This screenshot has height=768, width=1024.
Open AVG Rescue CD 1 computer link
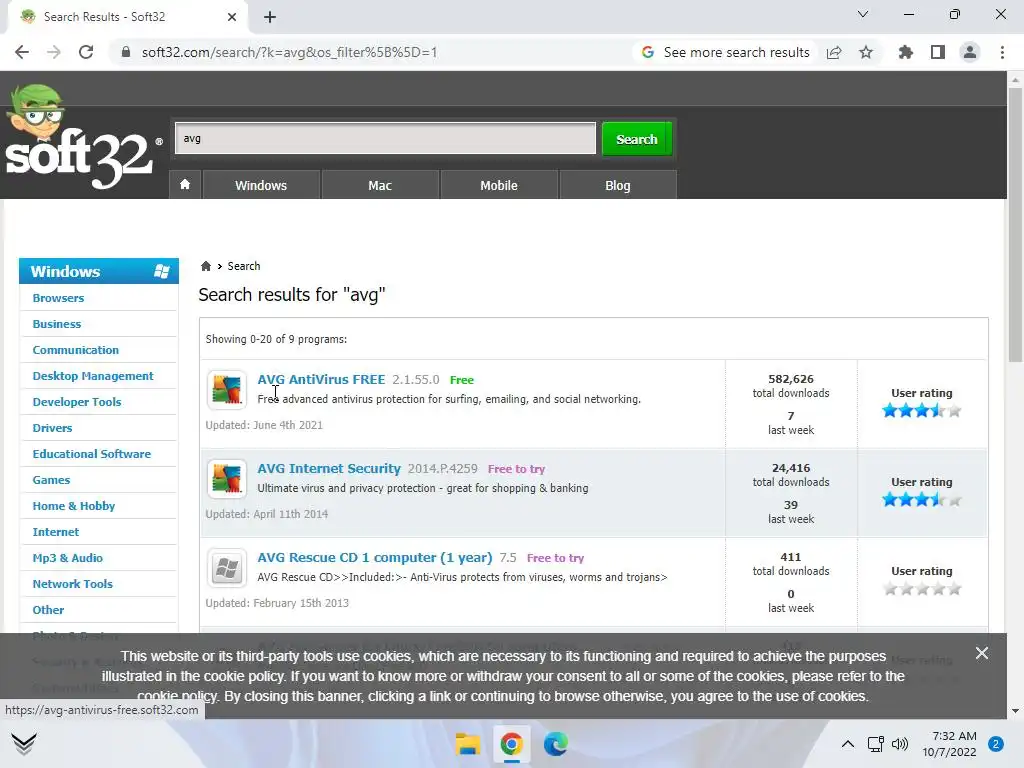point(375,557)
